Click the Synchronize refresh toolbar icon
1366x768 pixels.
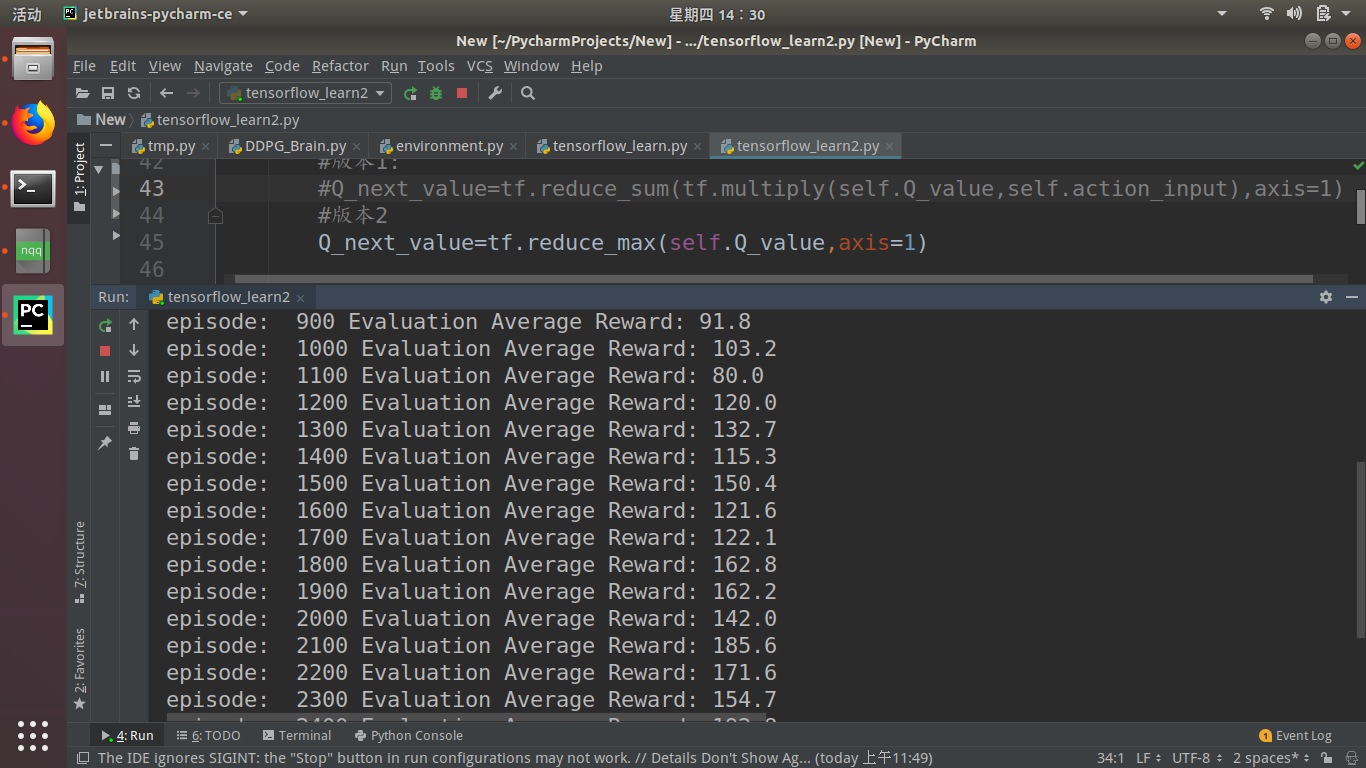[x=134, y=93]
